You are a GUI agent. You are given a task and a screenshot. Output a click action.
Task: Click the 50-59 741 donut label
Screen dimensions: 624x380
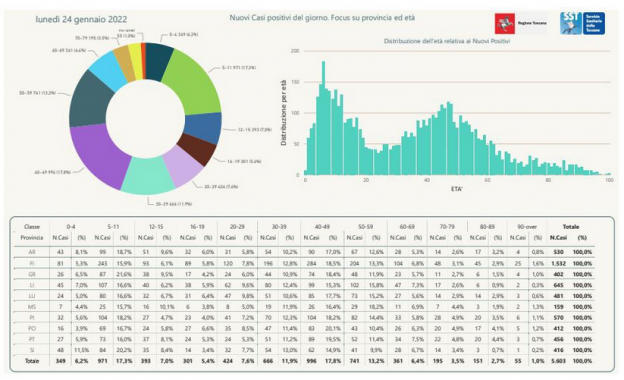tap(38, 93)
